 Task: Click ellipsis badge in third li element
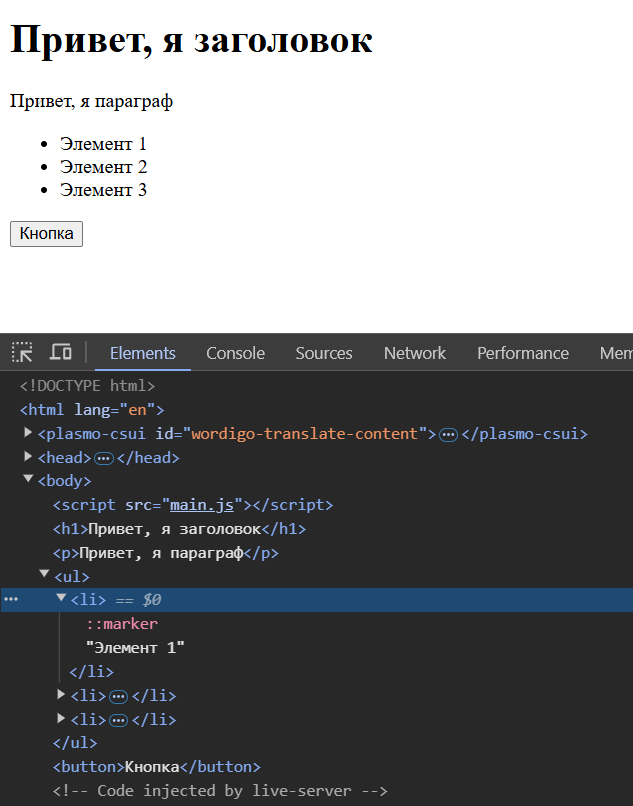[119, 720]
